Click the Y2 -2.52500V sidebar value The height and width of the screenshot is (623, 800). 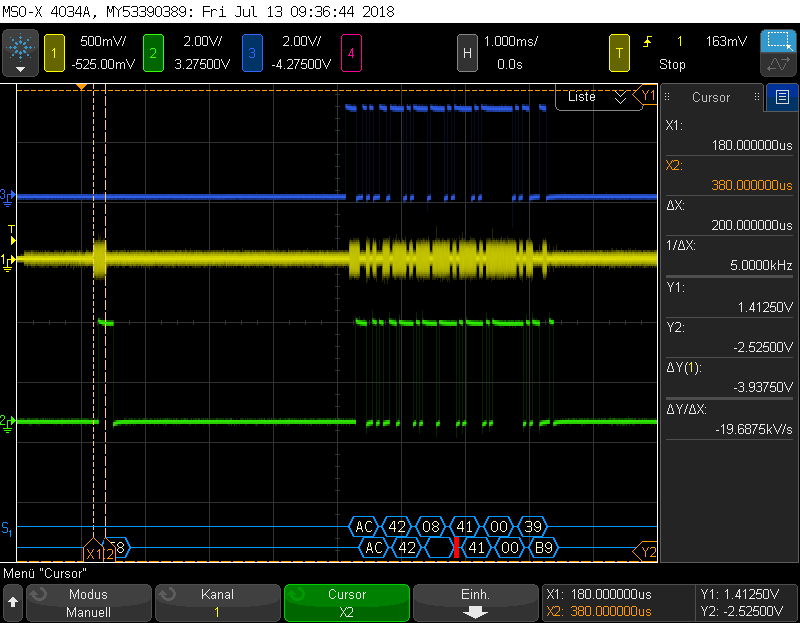(763, 347)
